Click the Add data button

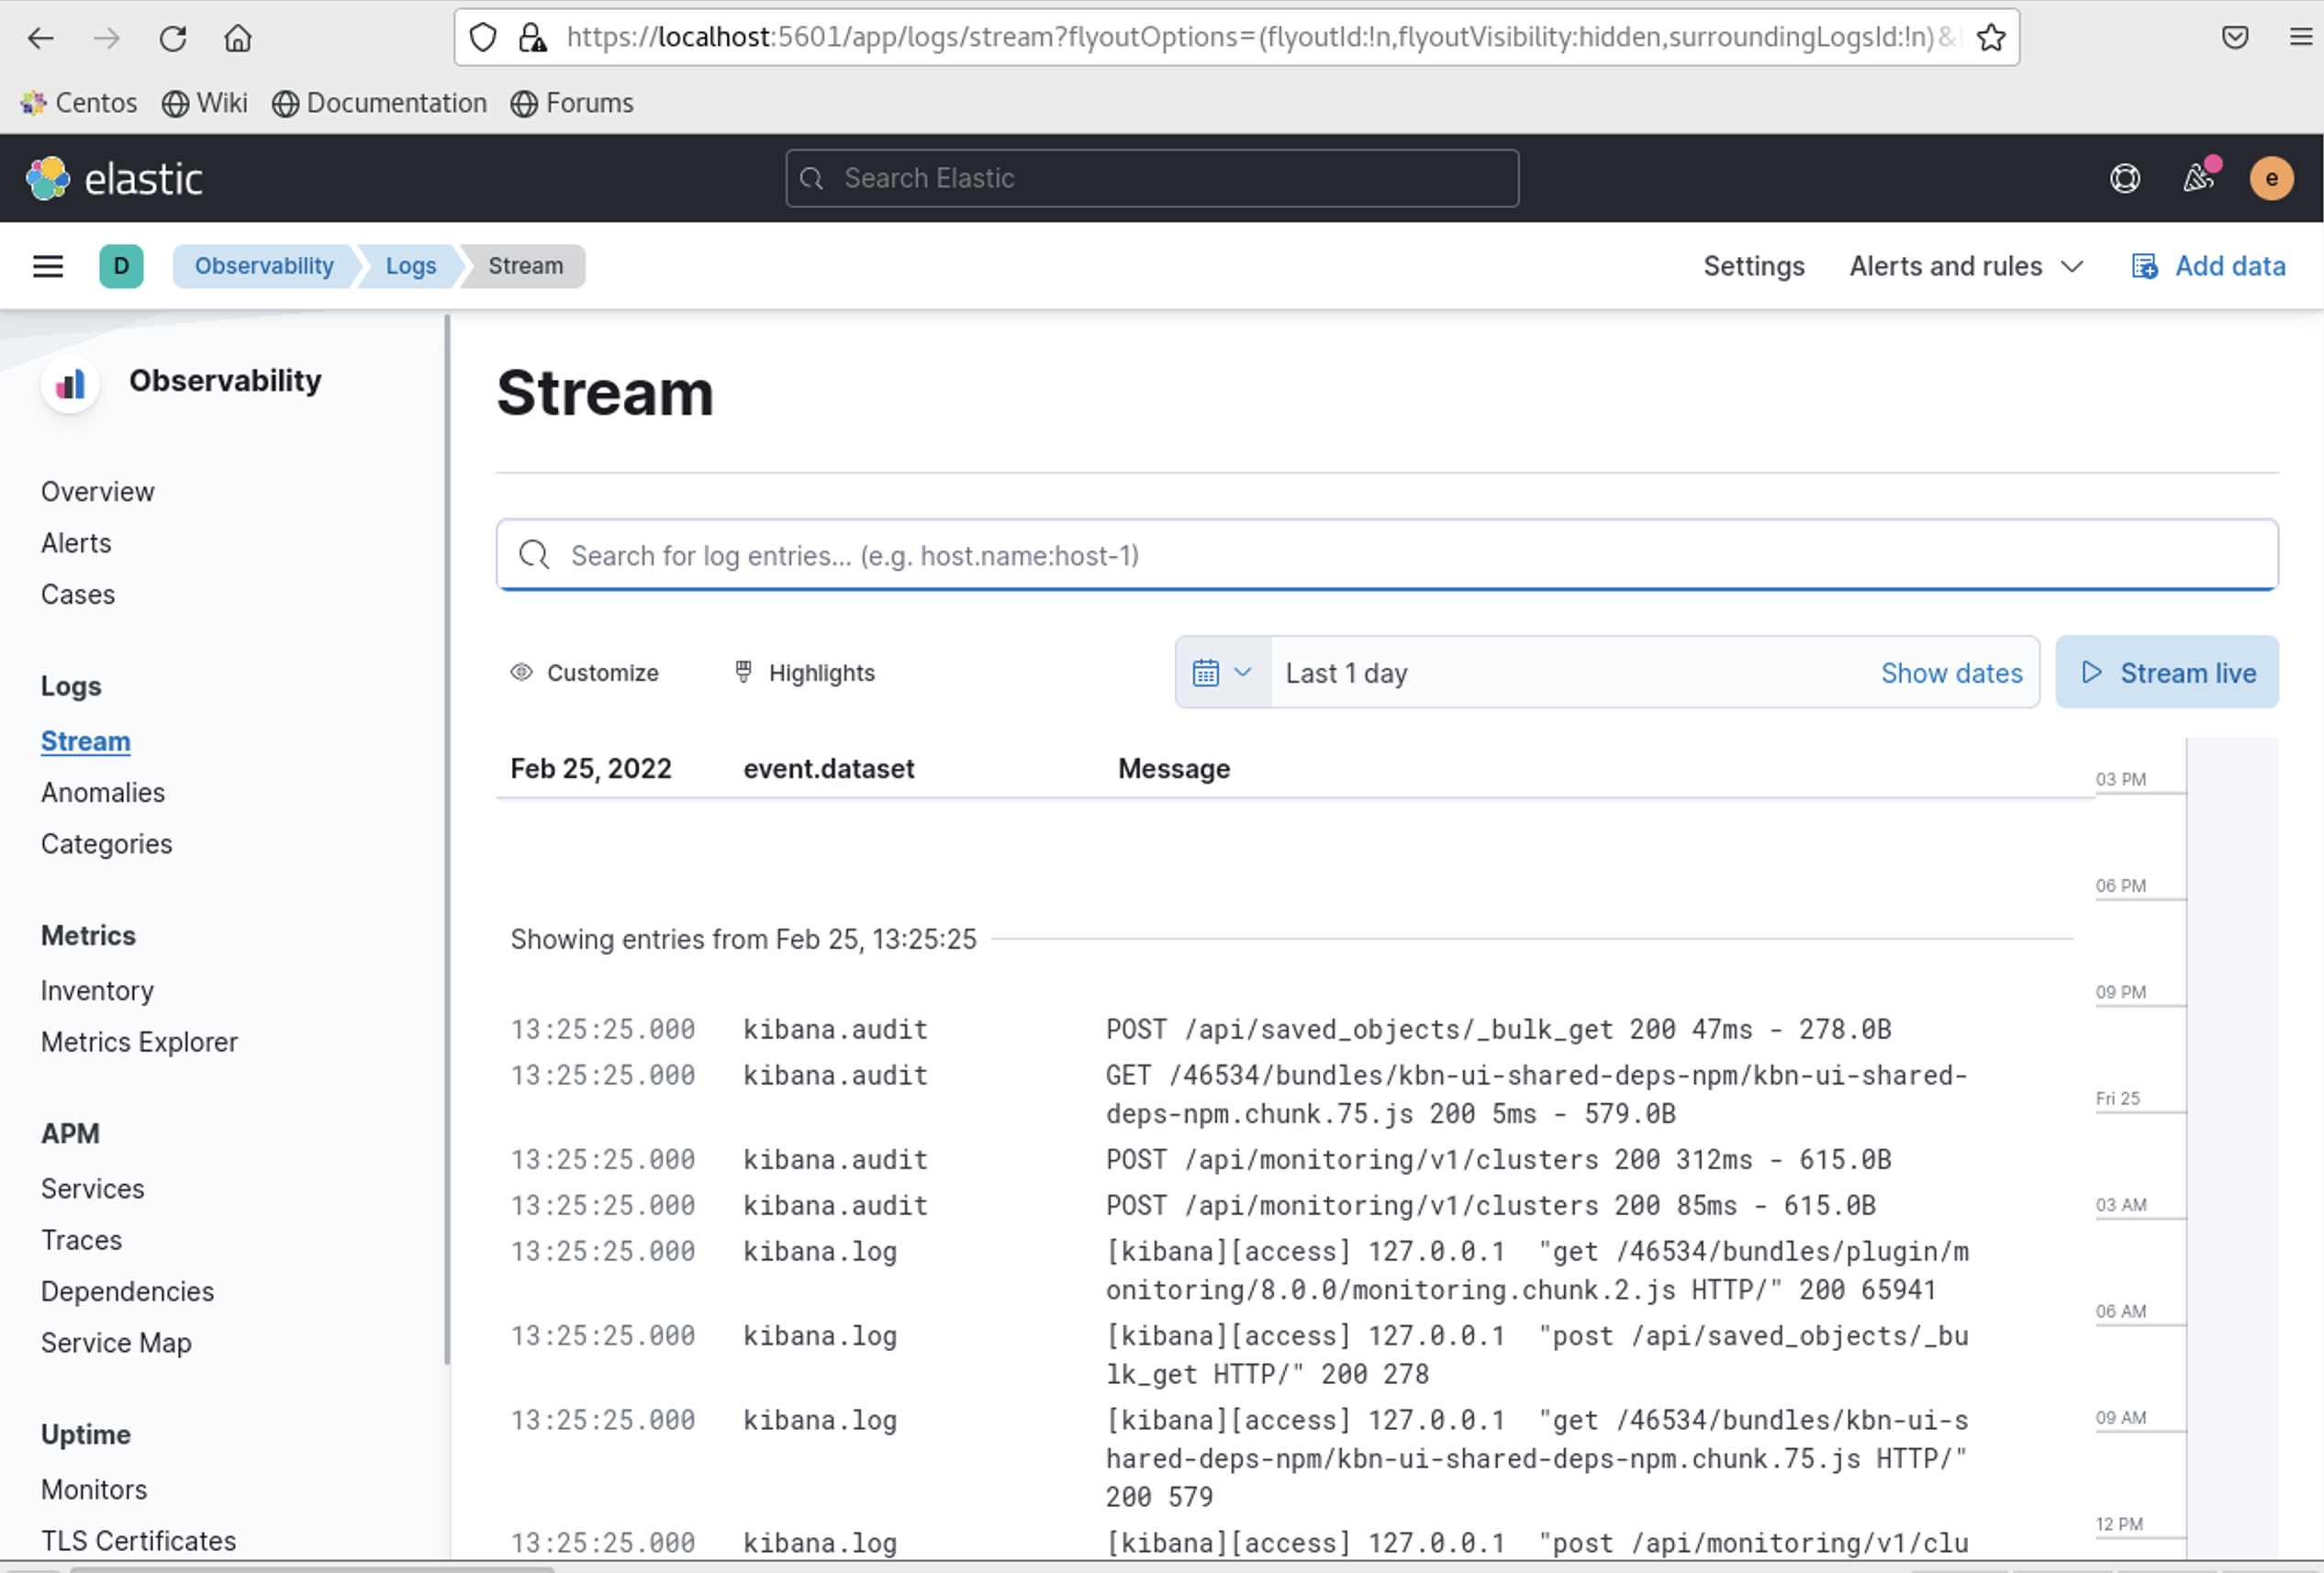coord(2208,266)
